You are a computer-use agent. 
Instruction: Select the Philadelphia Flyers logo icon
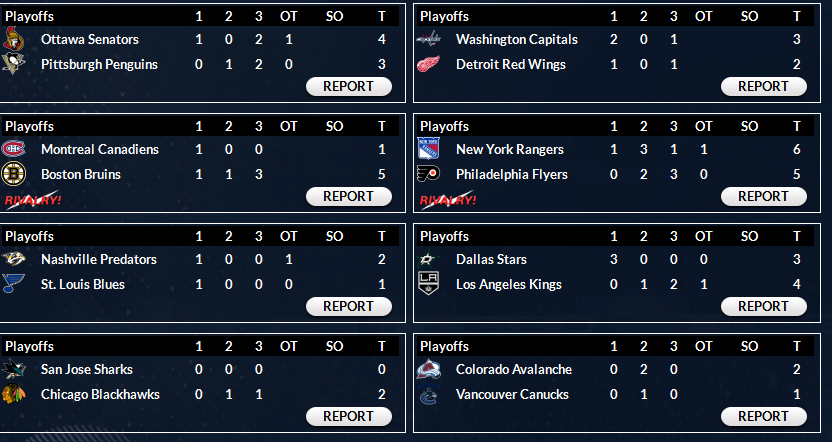tap(429, 175)
